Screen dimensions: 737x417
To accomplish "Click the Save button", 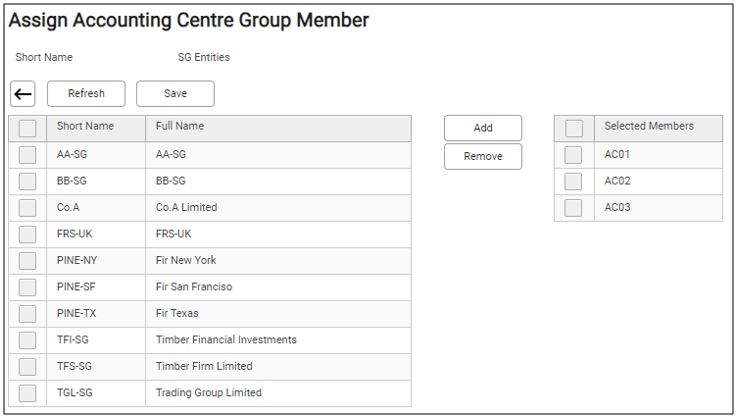I will pyautogui.click(x=175, y=94).
